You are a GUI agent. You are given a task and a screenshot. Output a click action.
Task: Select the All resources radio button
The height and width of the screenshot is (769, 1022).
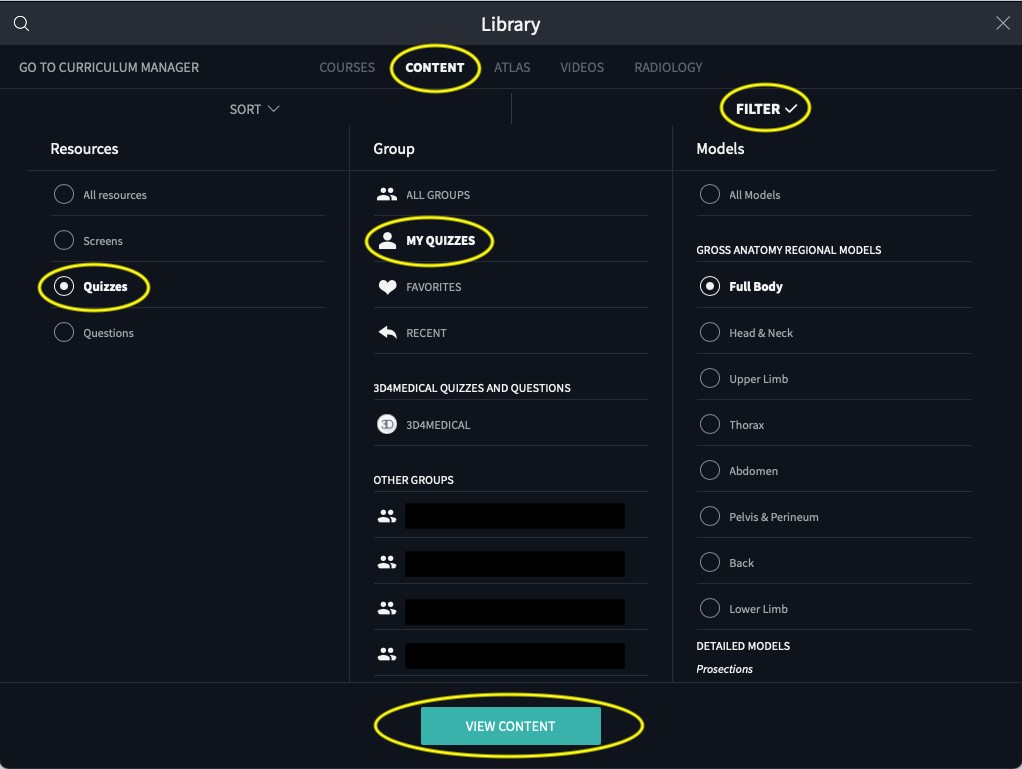pos(64,195)
